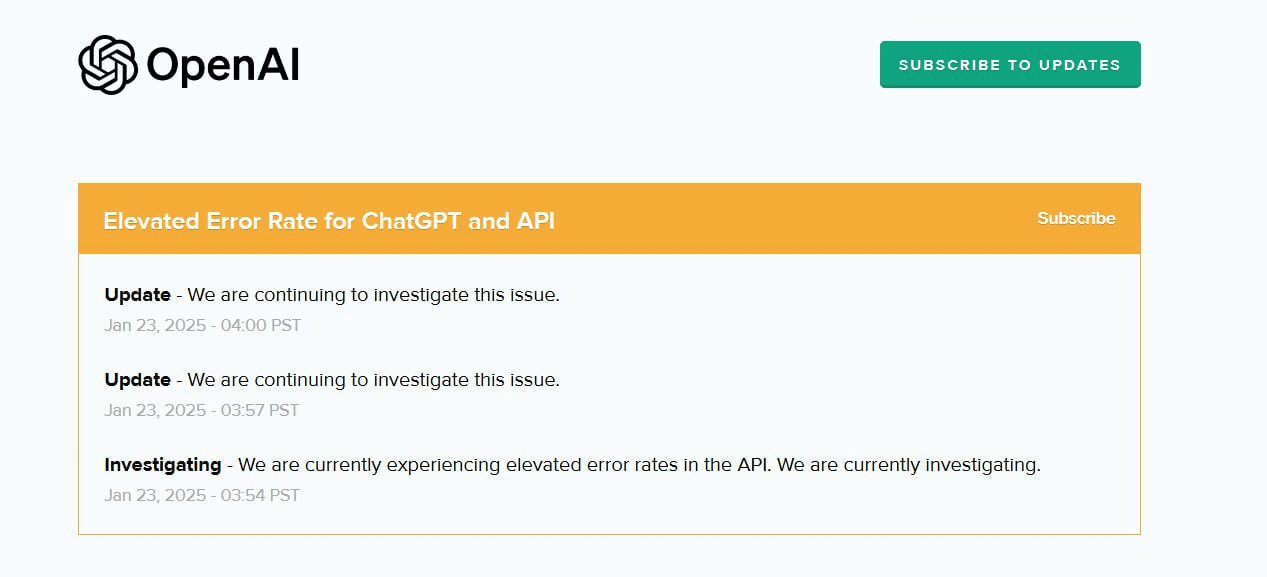1267x577 pixels.
Task: Select the Update label posted at 04:00
Action: click(137, 295)
